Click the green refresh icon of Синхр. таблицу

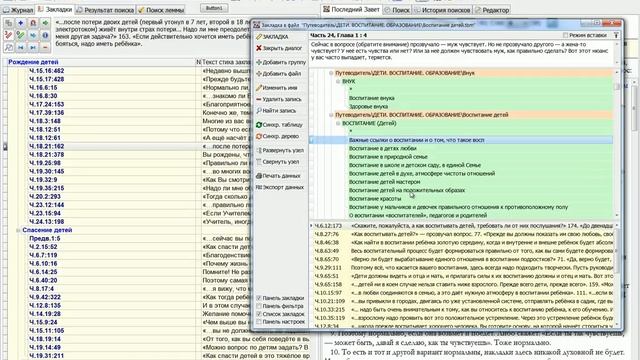(259, 125)
